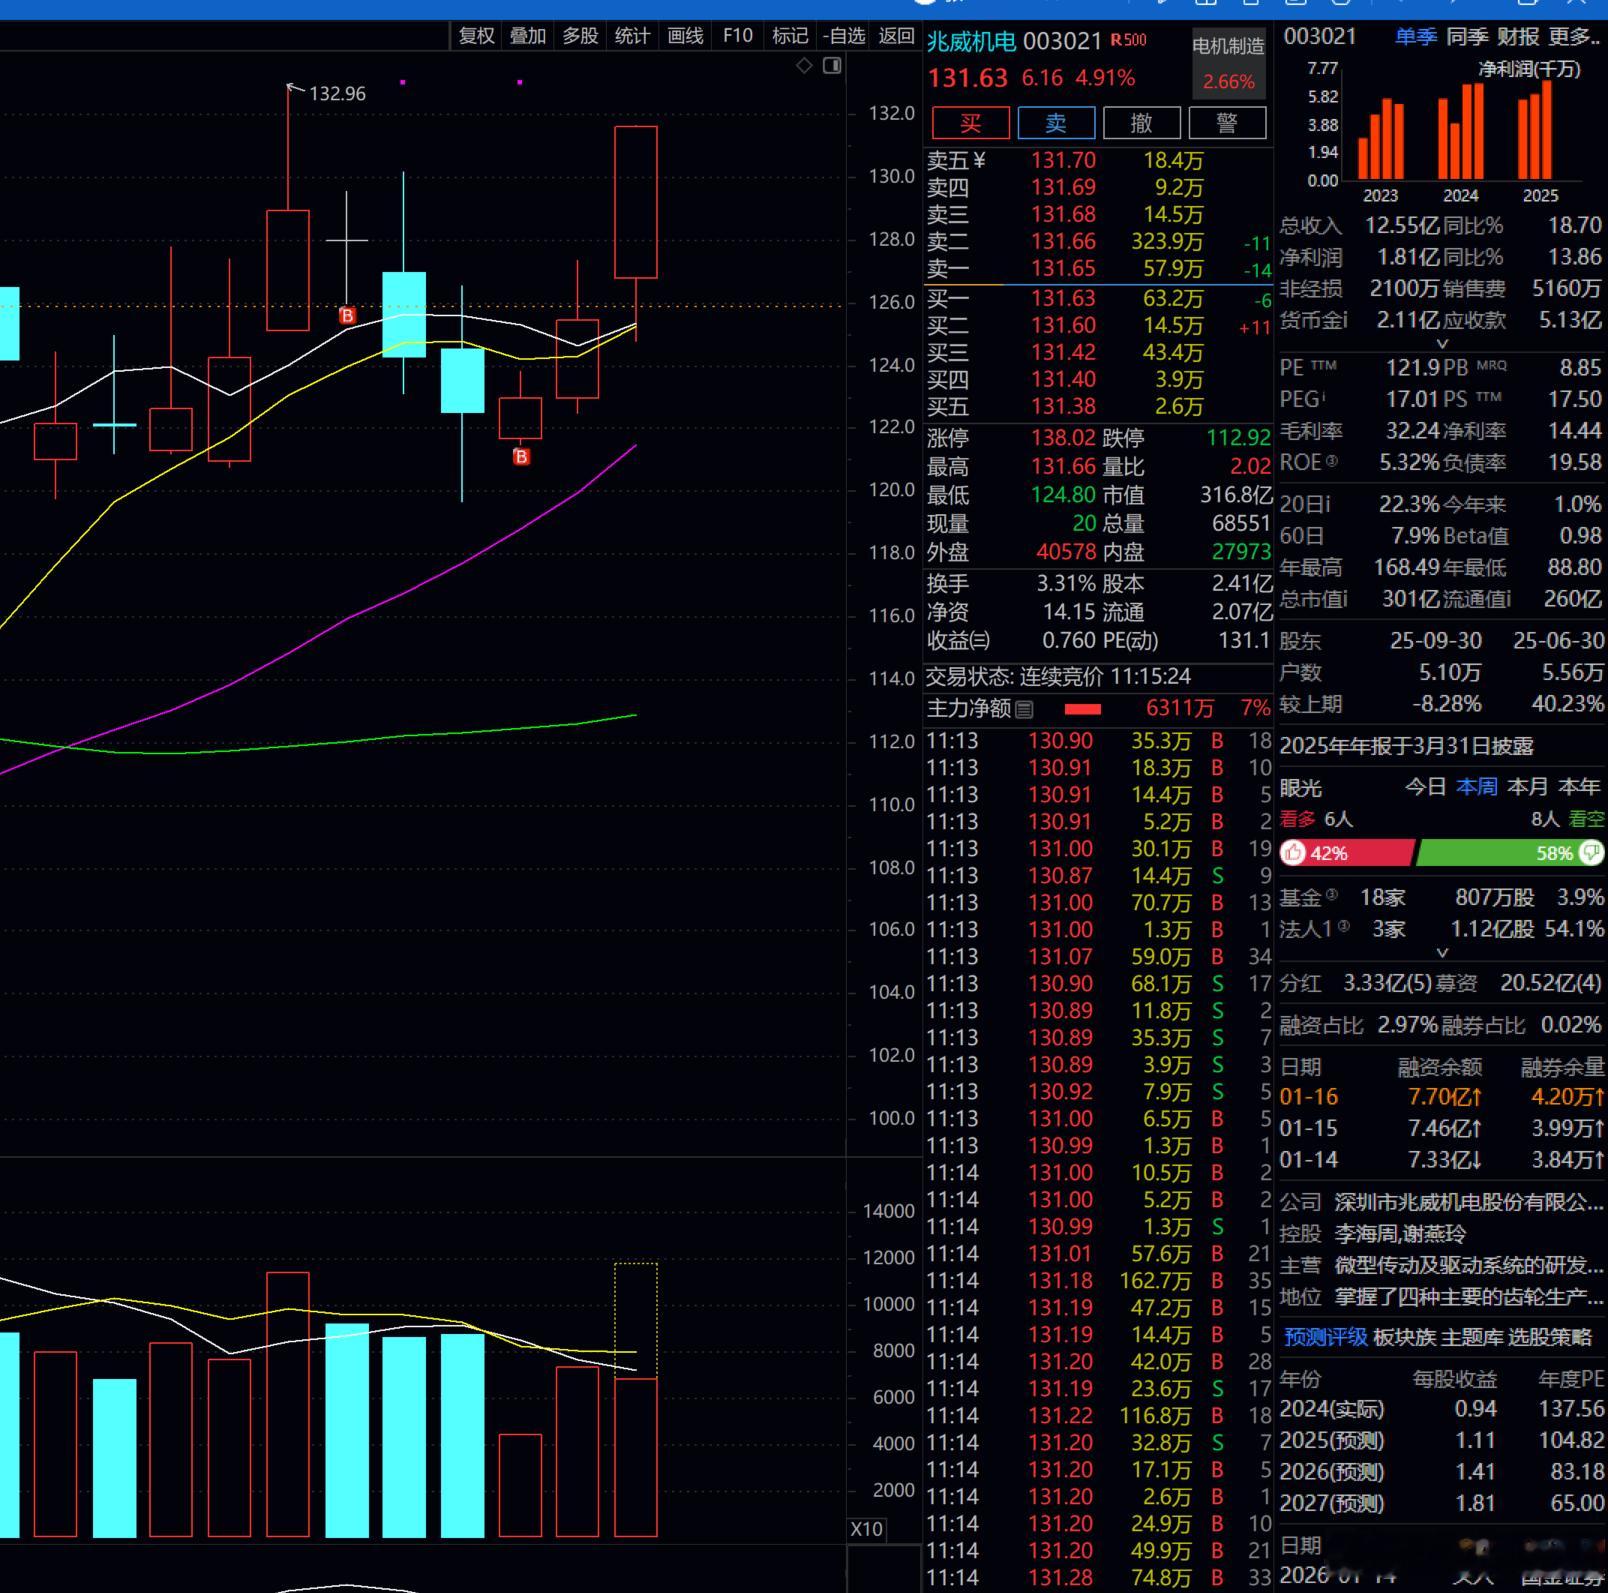This screenshot has height=1593, width=1608.
Task: Open the 多股 multi-stock view
Action: point(580,36)
